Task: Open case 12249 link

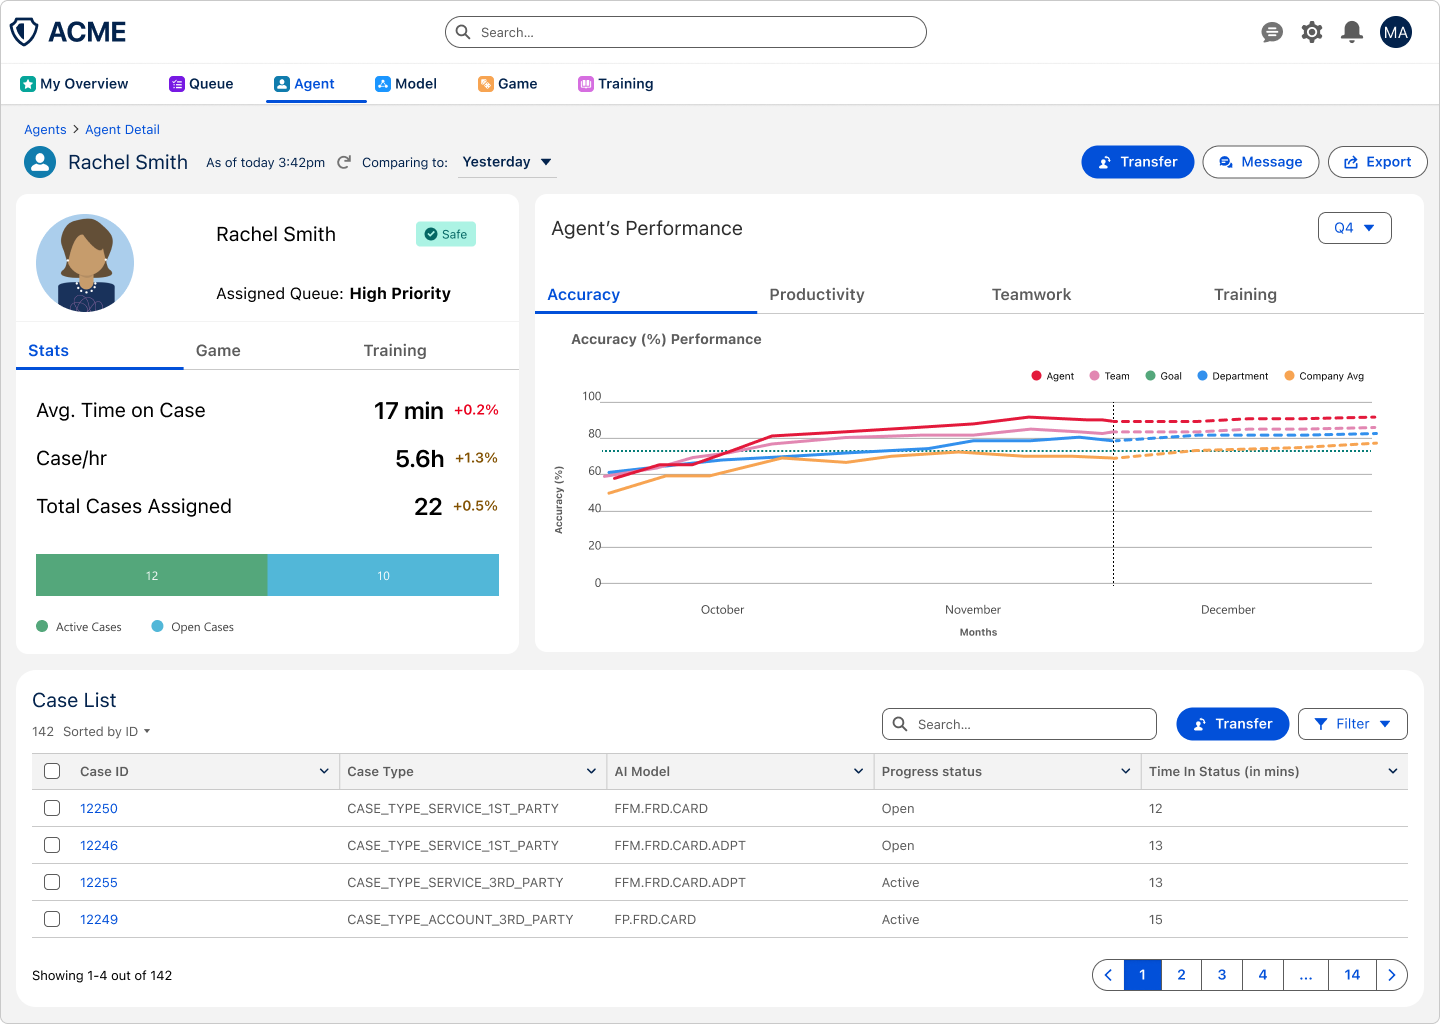Action: (99, 919)
